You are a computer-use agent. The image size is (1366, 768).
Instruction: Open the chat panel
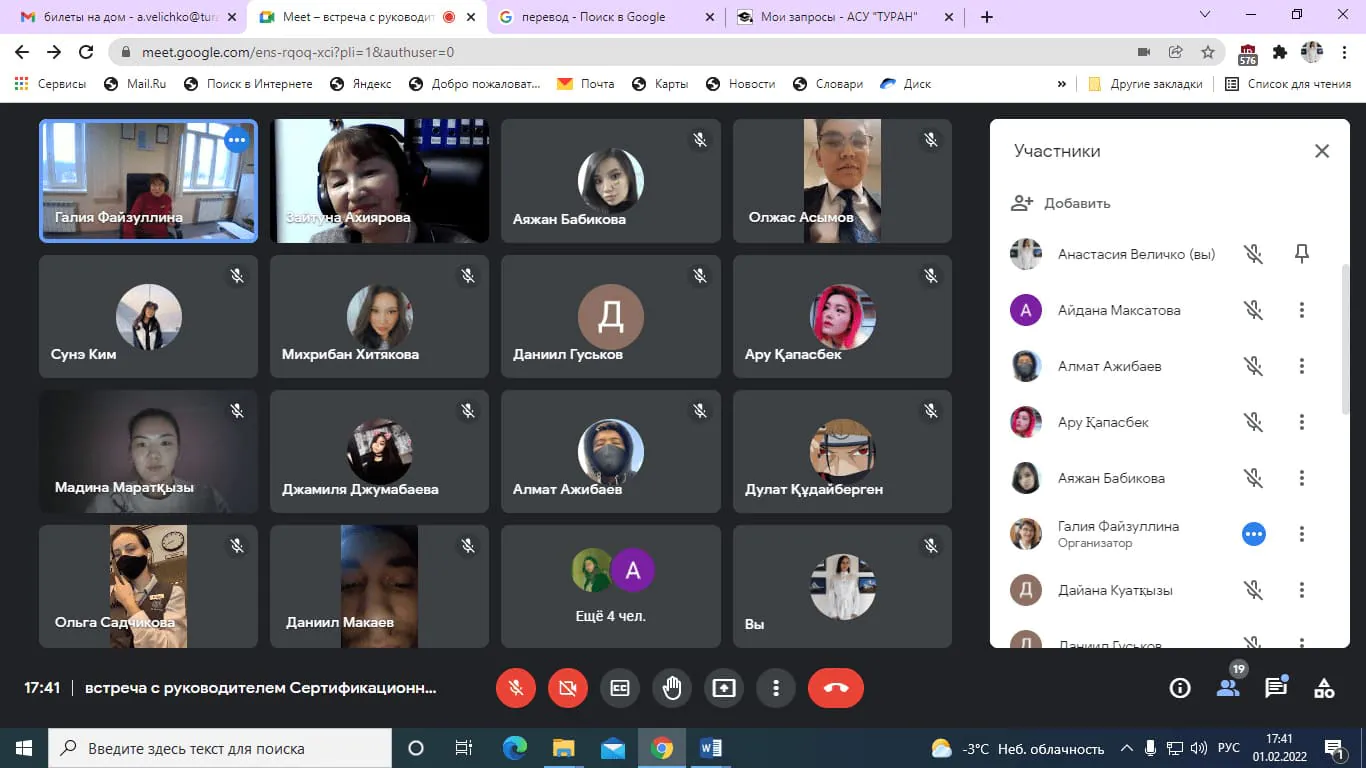(x=1276, y=688)
